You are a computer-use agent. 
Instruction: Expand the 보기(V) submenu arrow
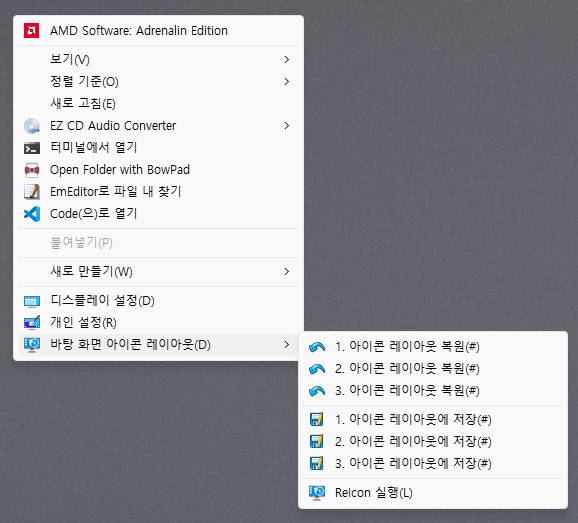[287, 59]
